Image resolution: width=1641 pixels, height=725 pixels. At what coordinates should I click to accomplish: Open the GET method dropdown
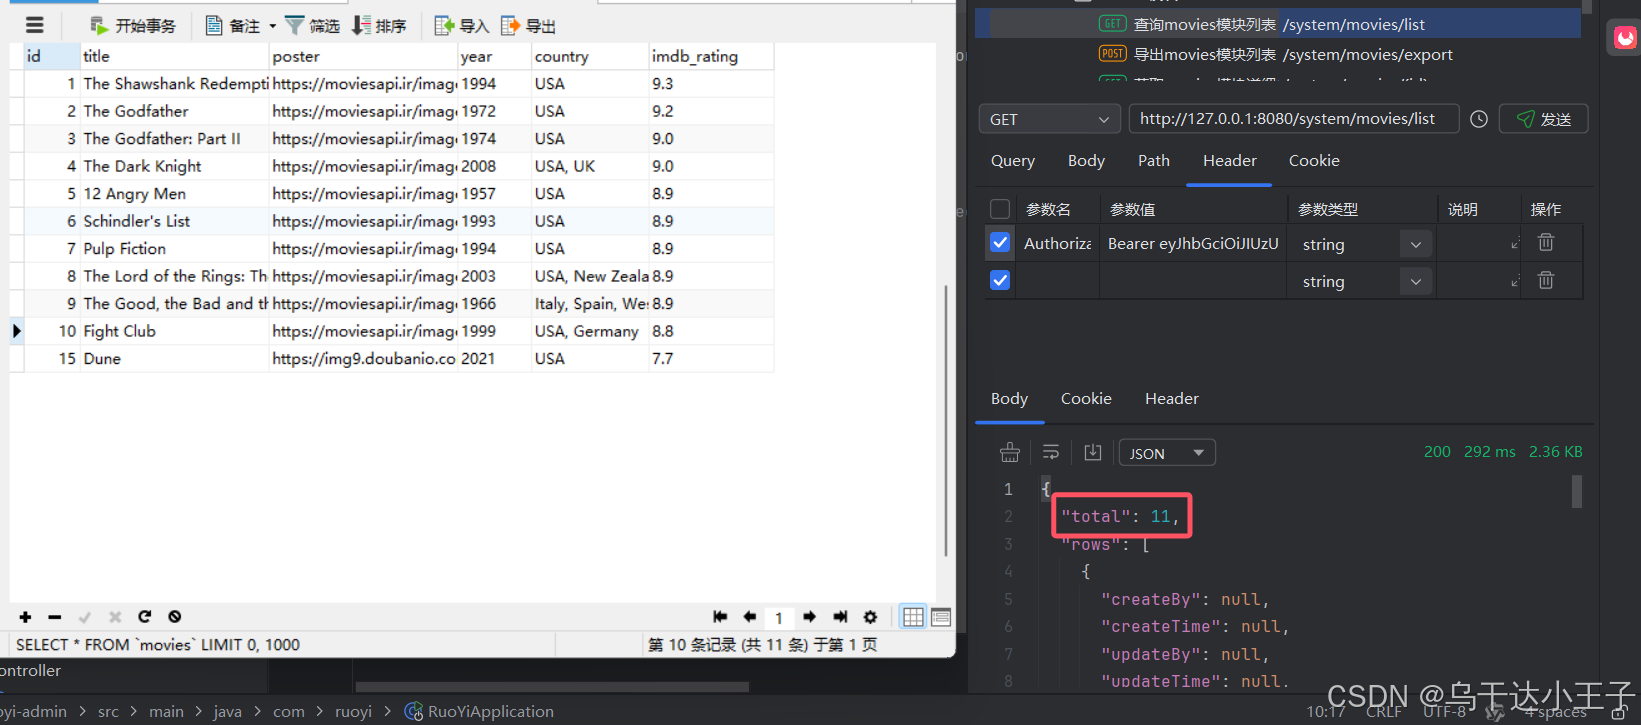click(x=1048, y=119)
